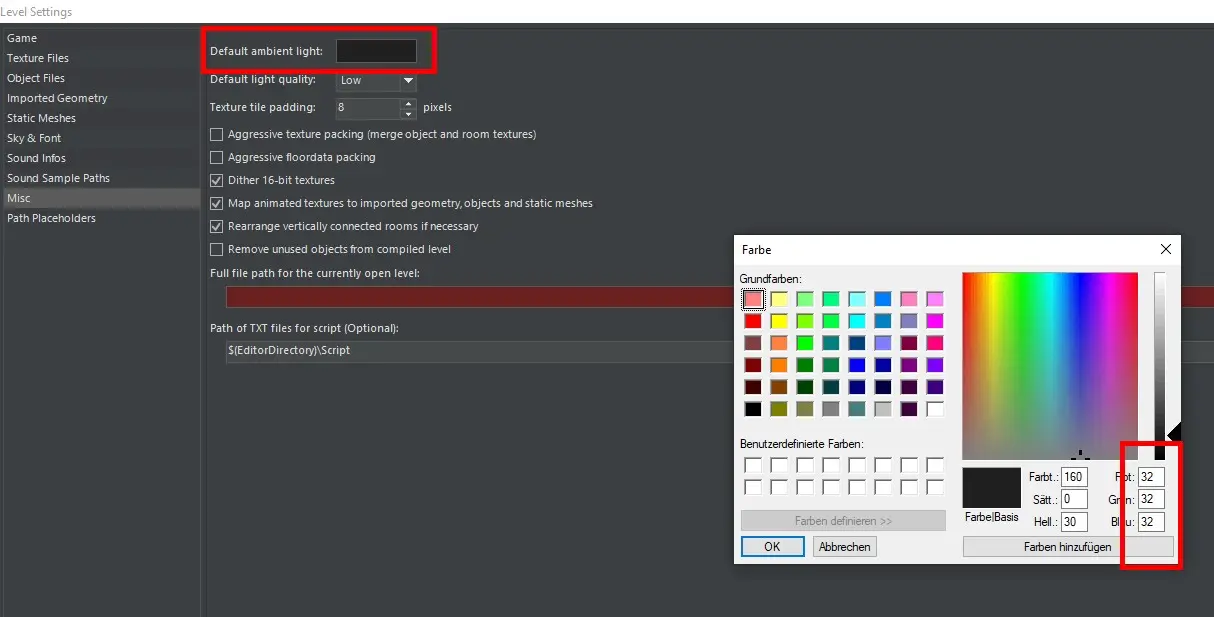This screenshot has height=617, width=1214.
Task: Open the Texture Files settings section
Action: 38,58
